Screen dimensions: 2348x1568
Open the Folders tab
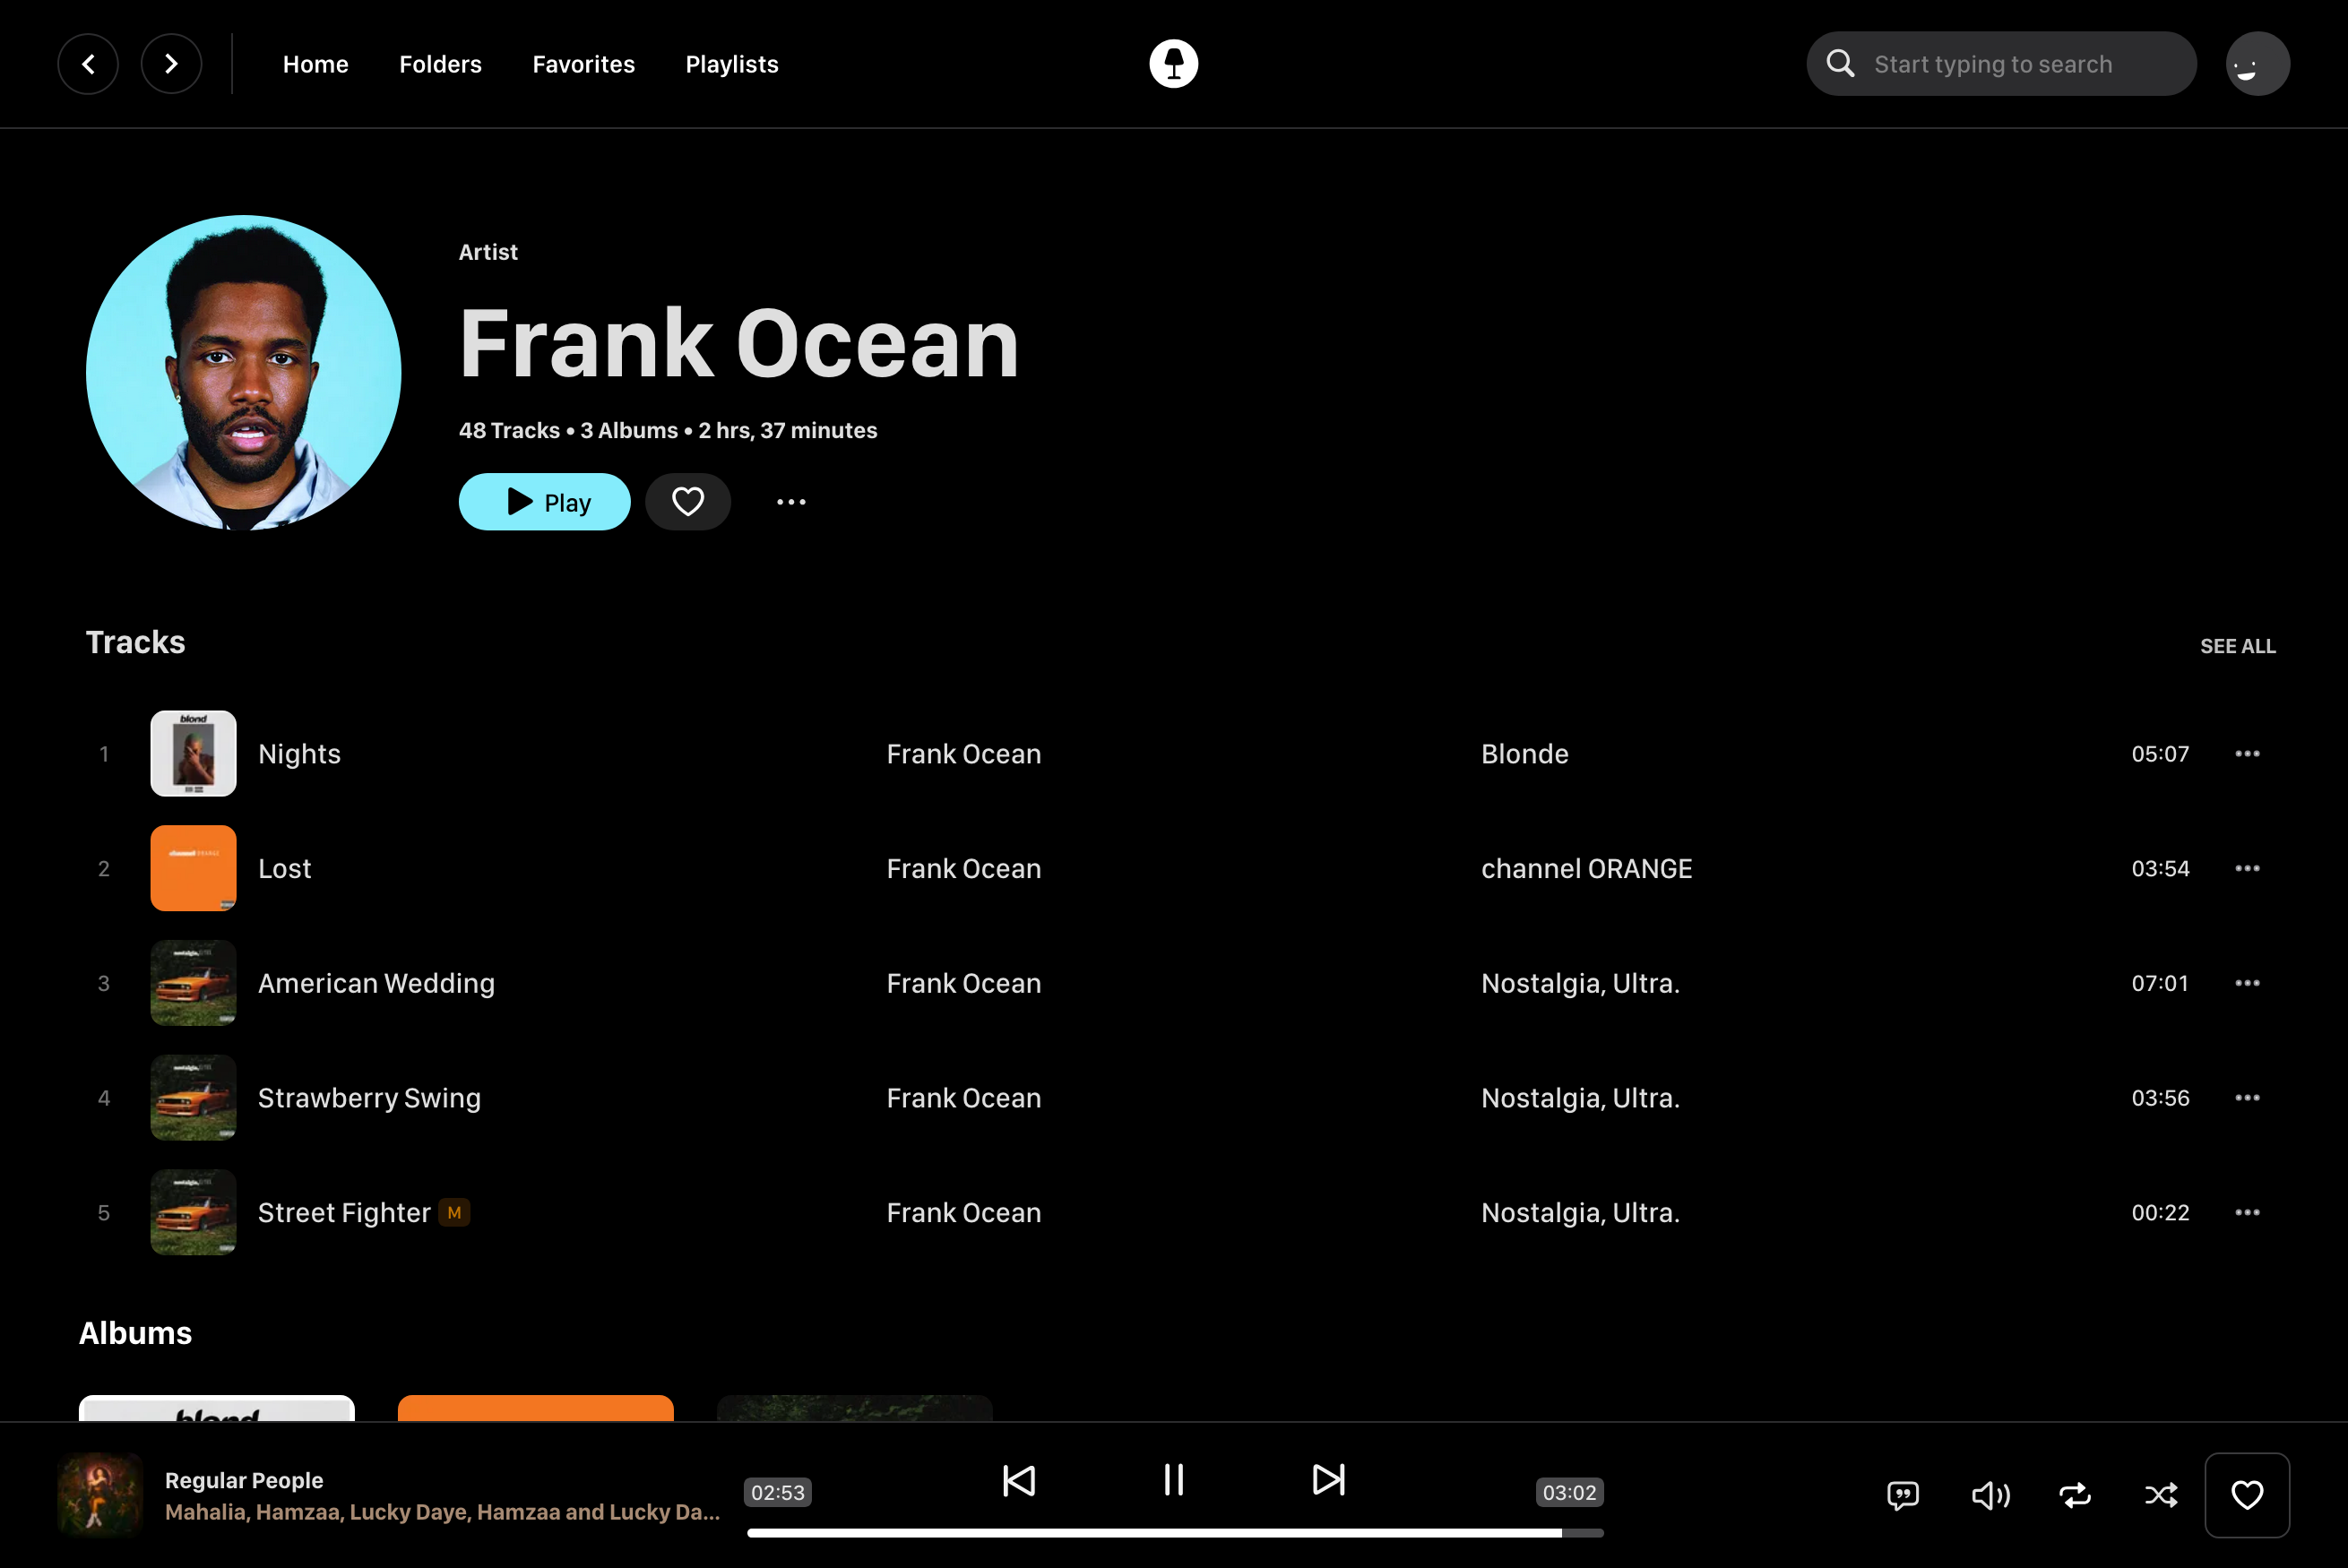pyautogui.click(x=441, y=64)
